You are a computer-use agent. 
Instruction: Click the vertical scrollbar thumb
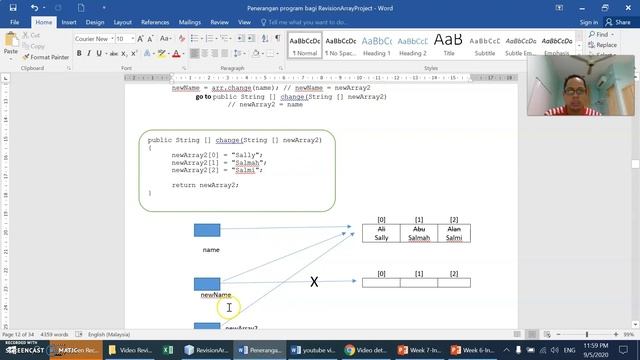click(x=635, y=164)
